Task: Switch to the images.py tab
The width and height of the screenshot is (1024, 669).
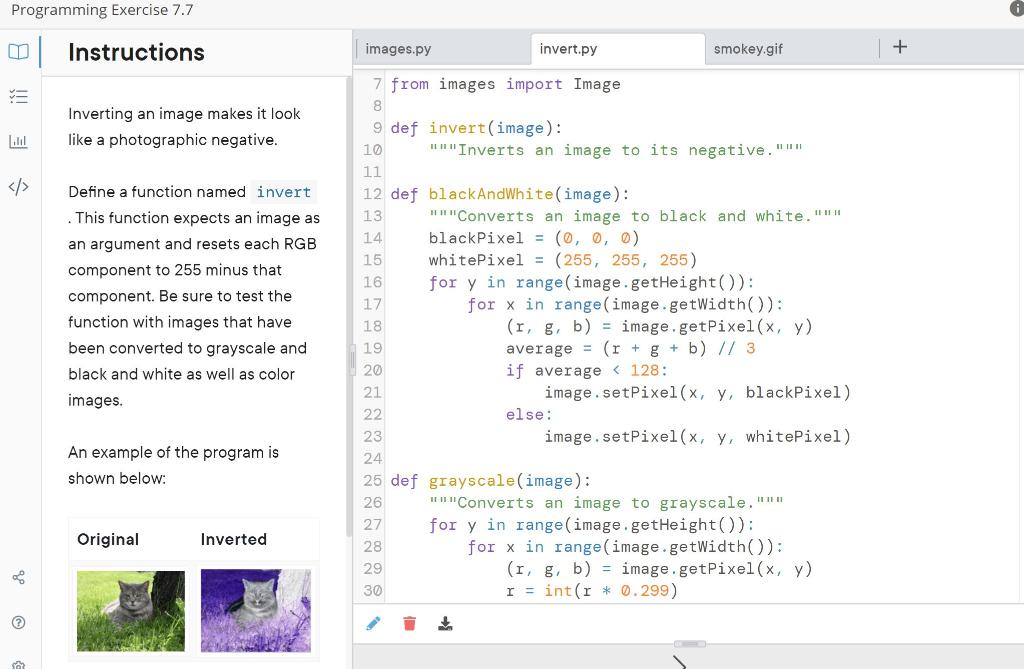Action: click(x=400, y=48)
